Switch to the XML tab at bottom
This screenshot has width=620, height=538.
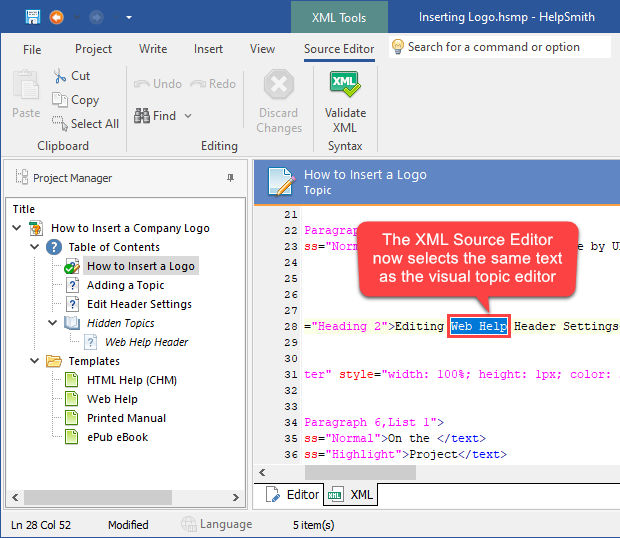350,495
